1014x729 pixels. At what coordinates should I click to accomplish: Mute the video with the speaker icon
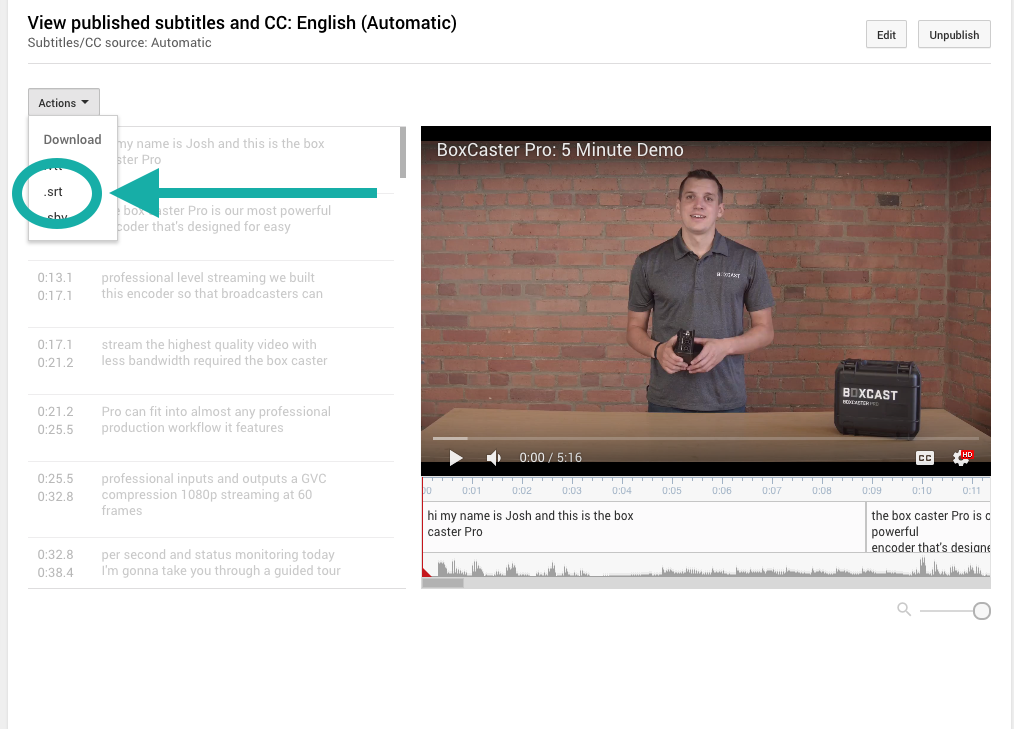point(494,458)
